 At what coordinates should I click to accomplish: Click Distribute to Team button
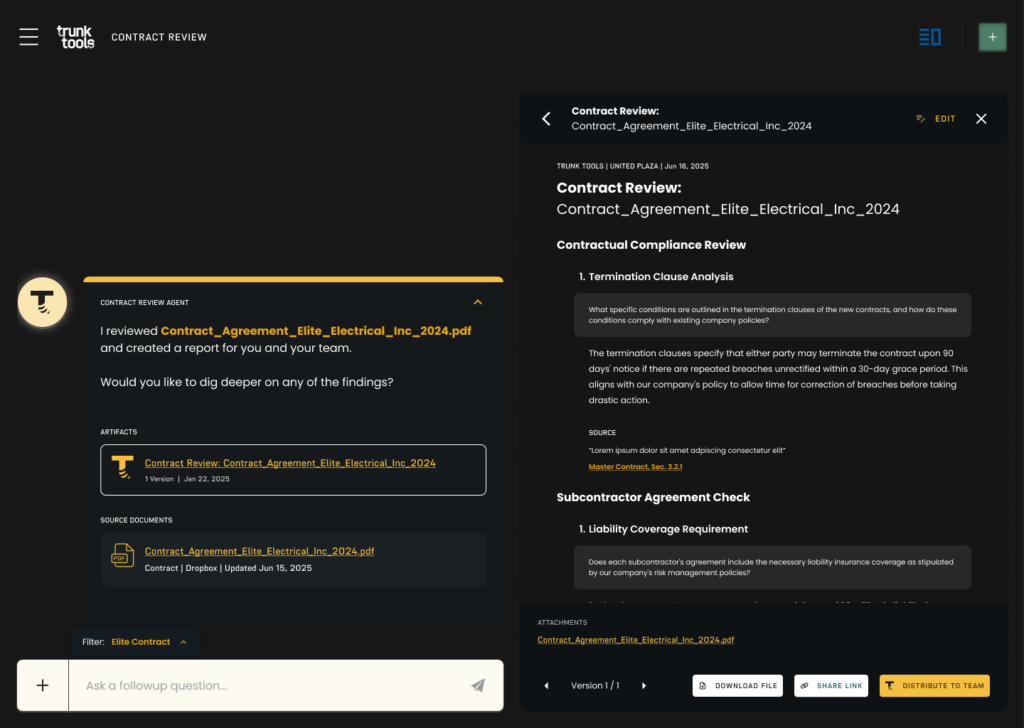934,686
